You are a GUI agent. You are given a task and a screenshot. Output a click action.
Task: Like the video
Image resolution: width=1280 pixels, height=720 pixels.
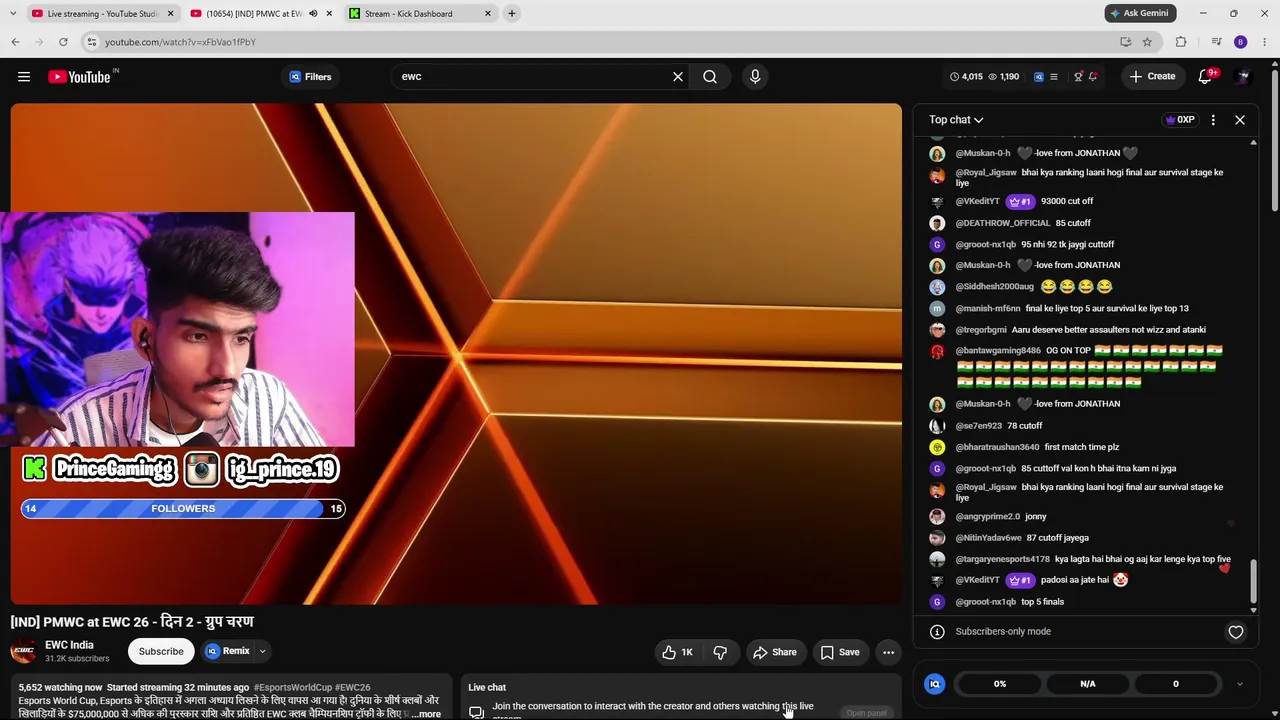[677, 652]
